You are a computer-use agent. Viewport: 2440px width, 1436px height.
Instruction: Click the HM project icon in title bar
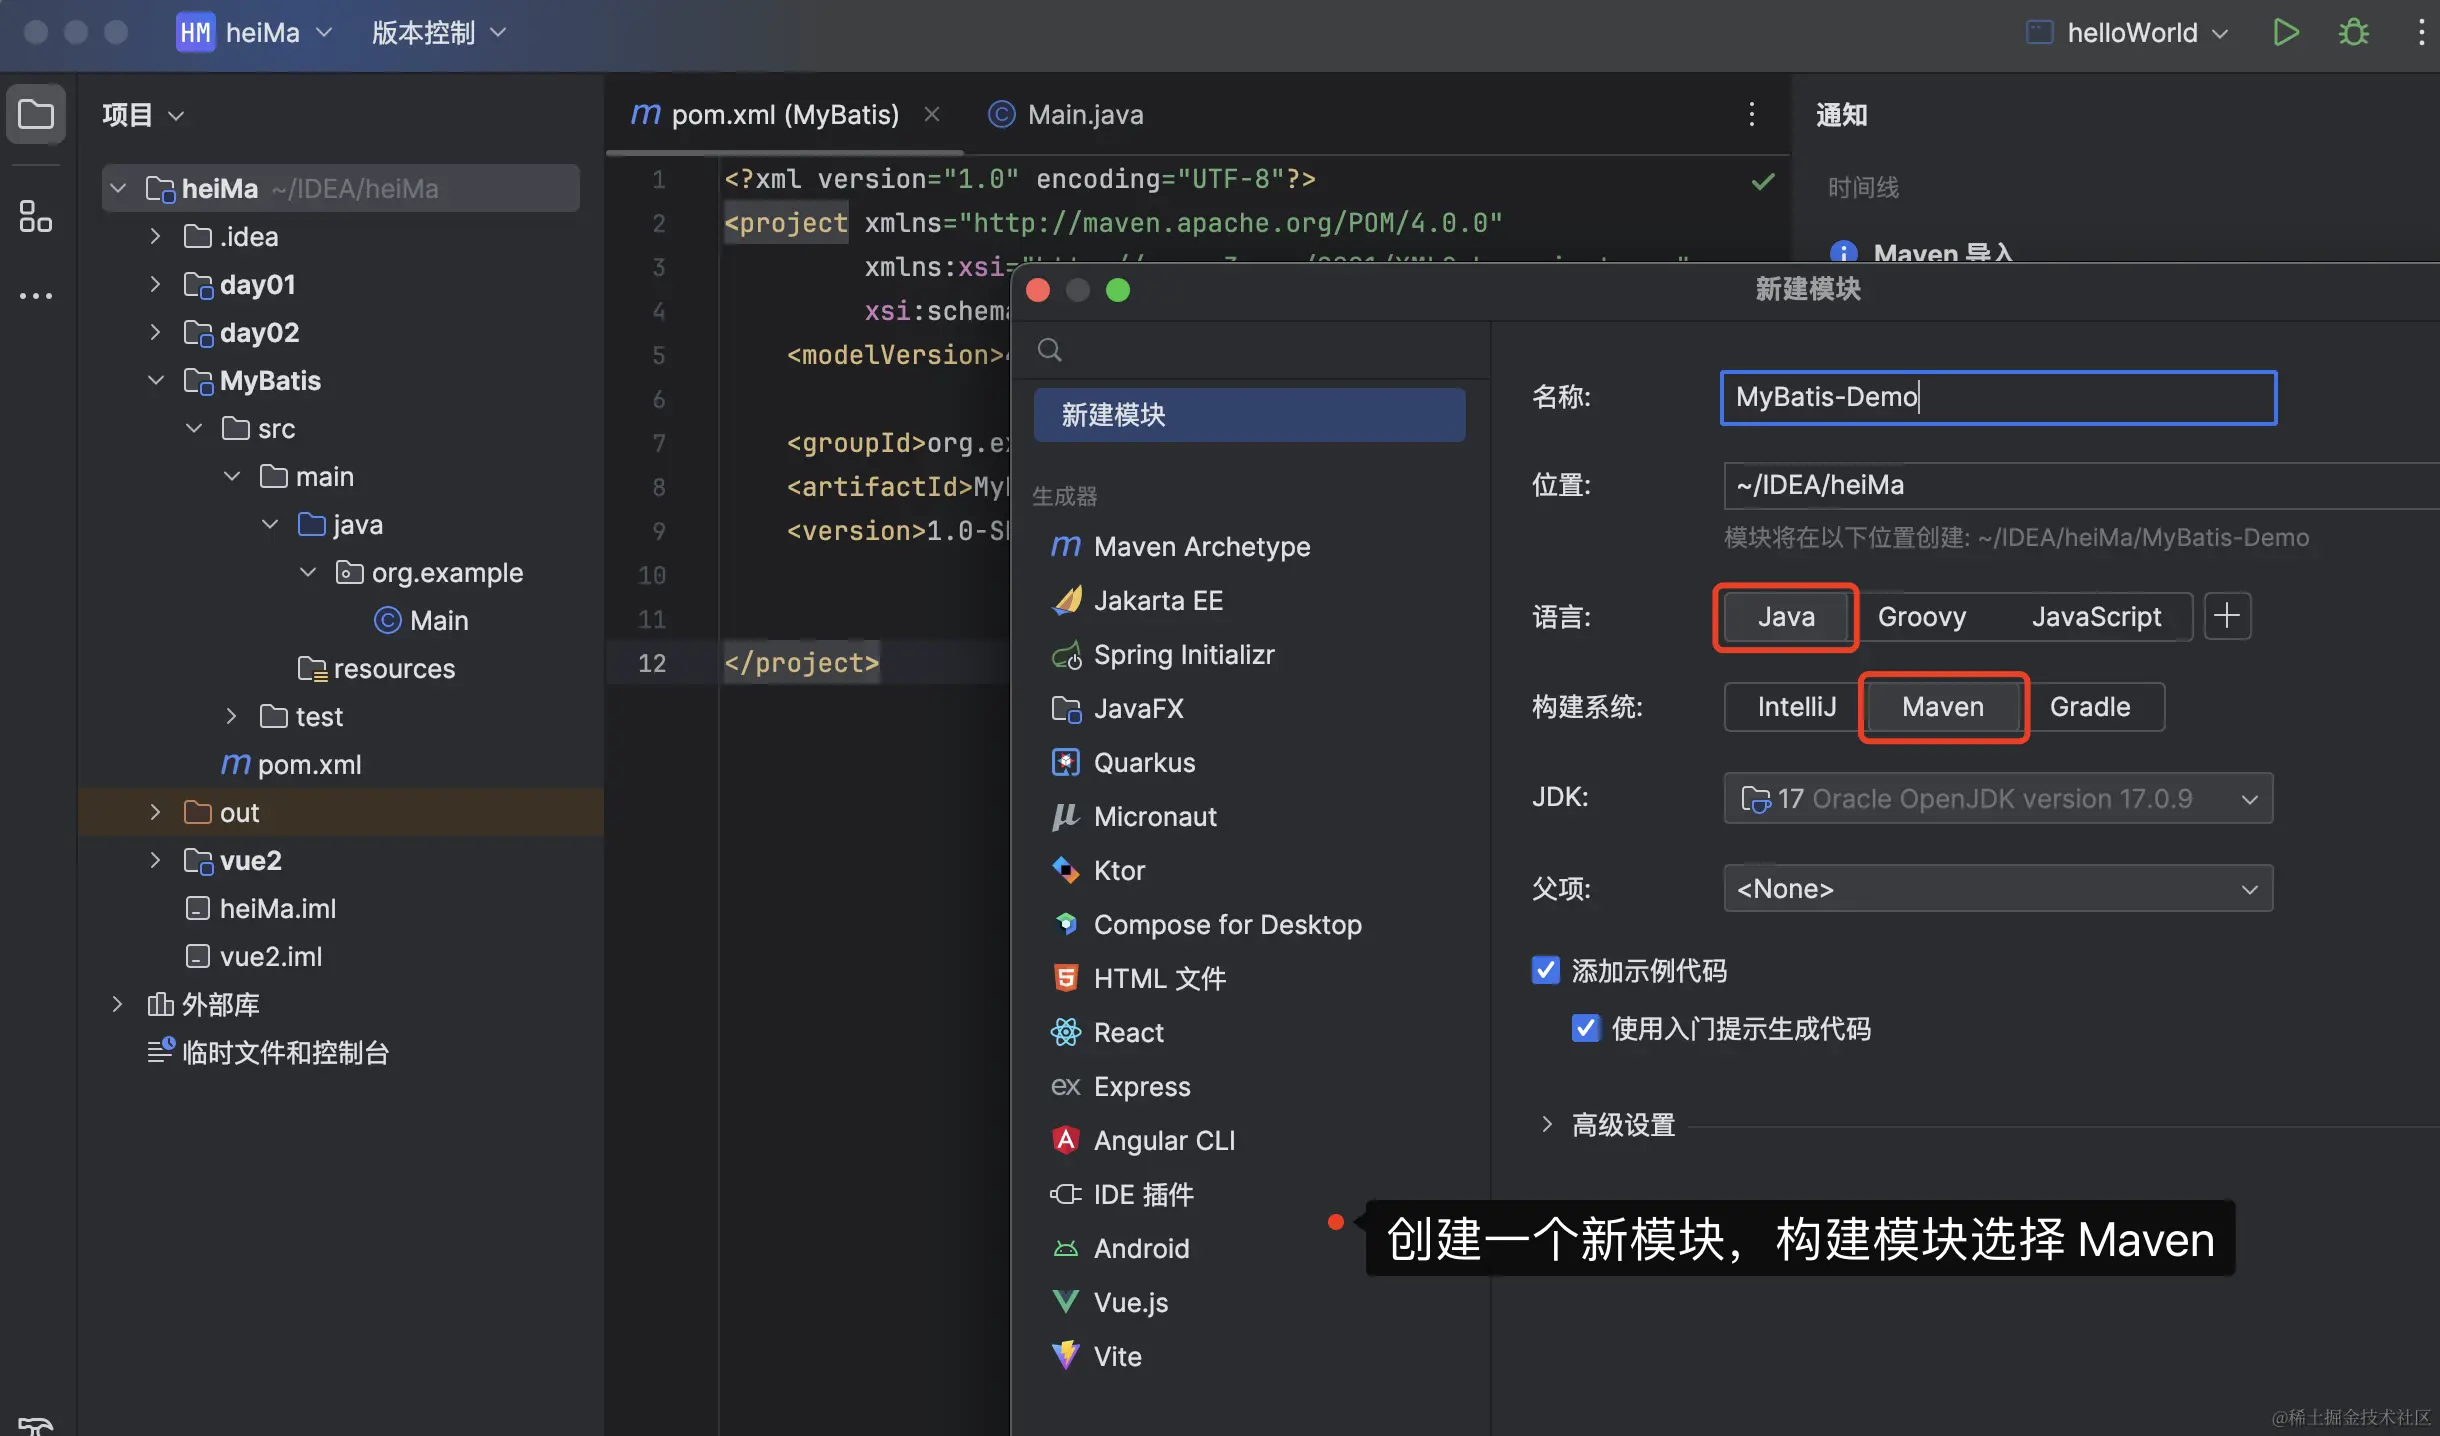(x=195, y=32)
